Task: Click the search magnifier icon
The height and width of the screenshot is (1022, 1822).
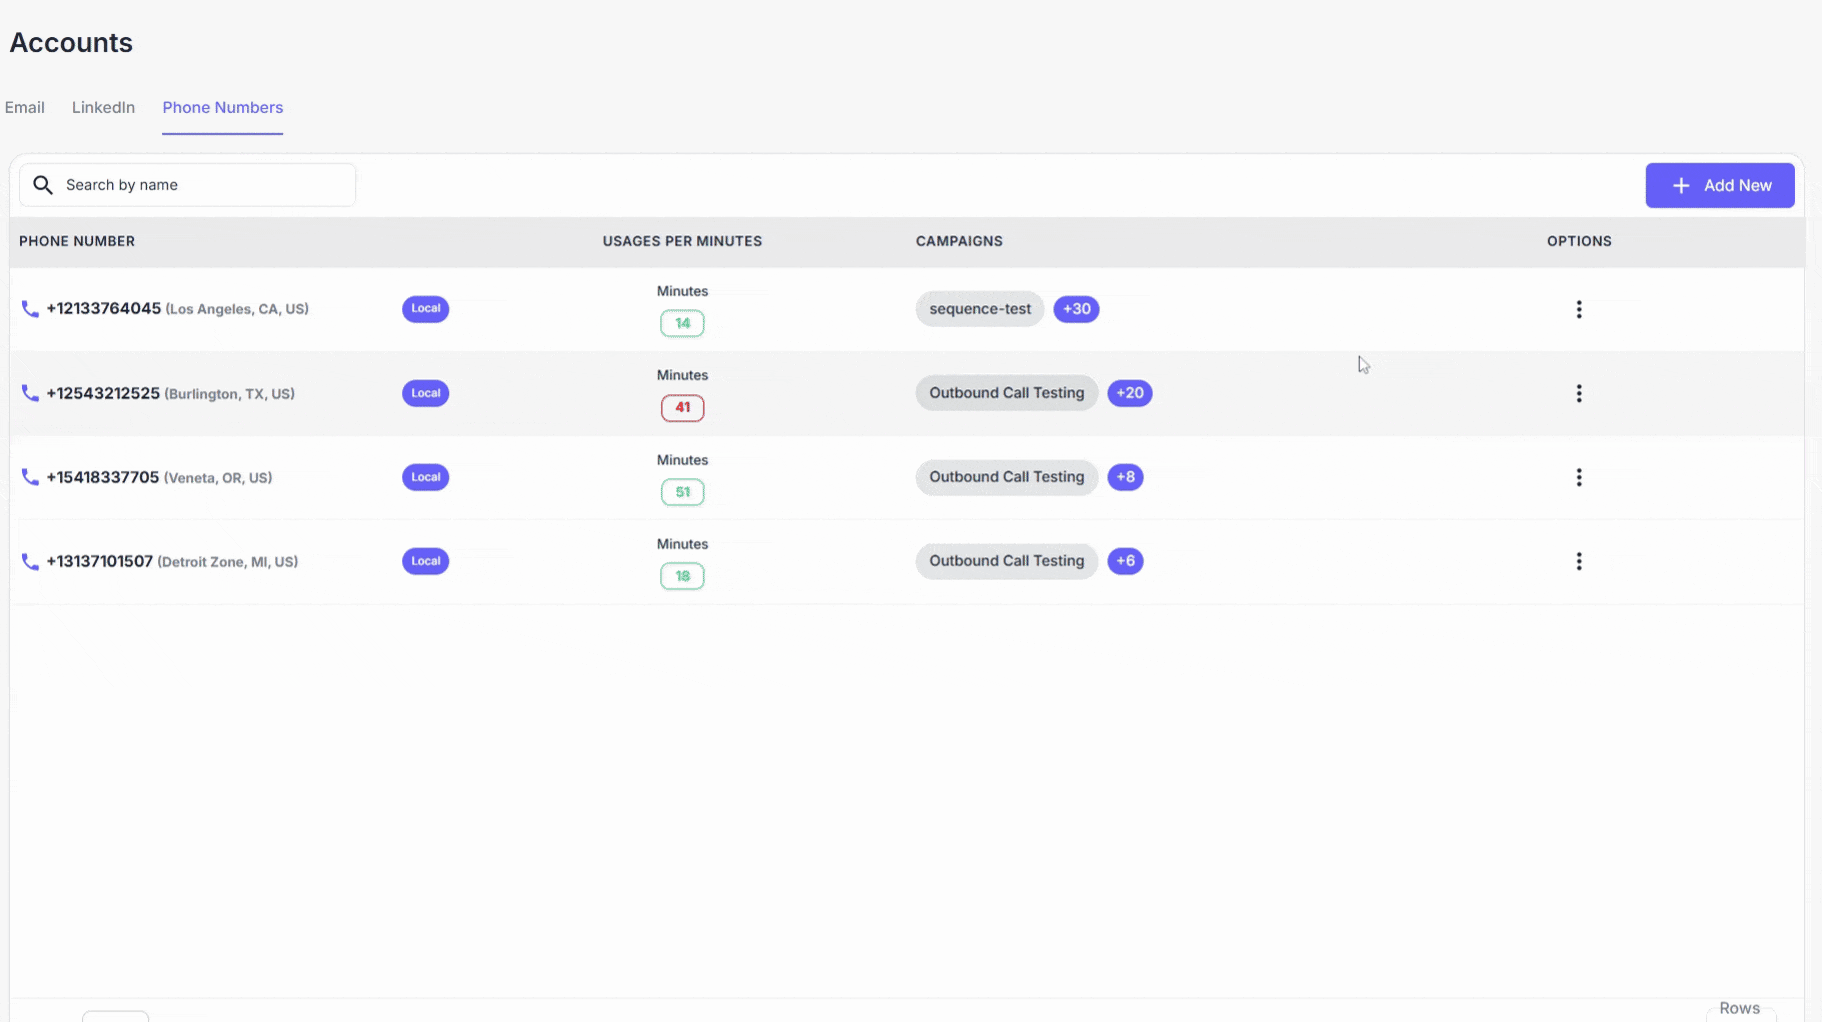Action: pos(43,185)
